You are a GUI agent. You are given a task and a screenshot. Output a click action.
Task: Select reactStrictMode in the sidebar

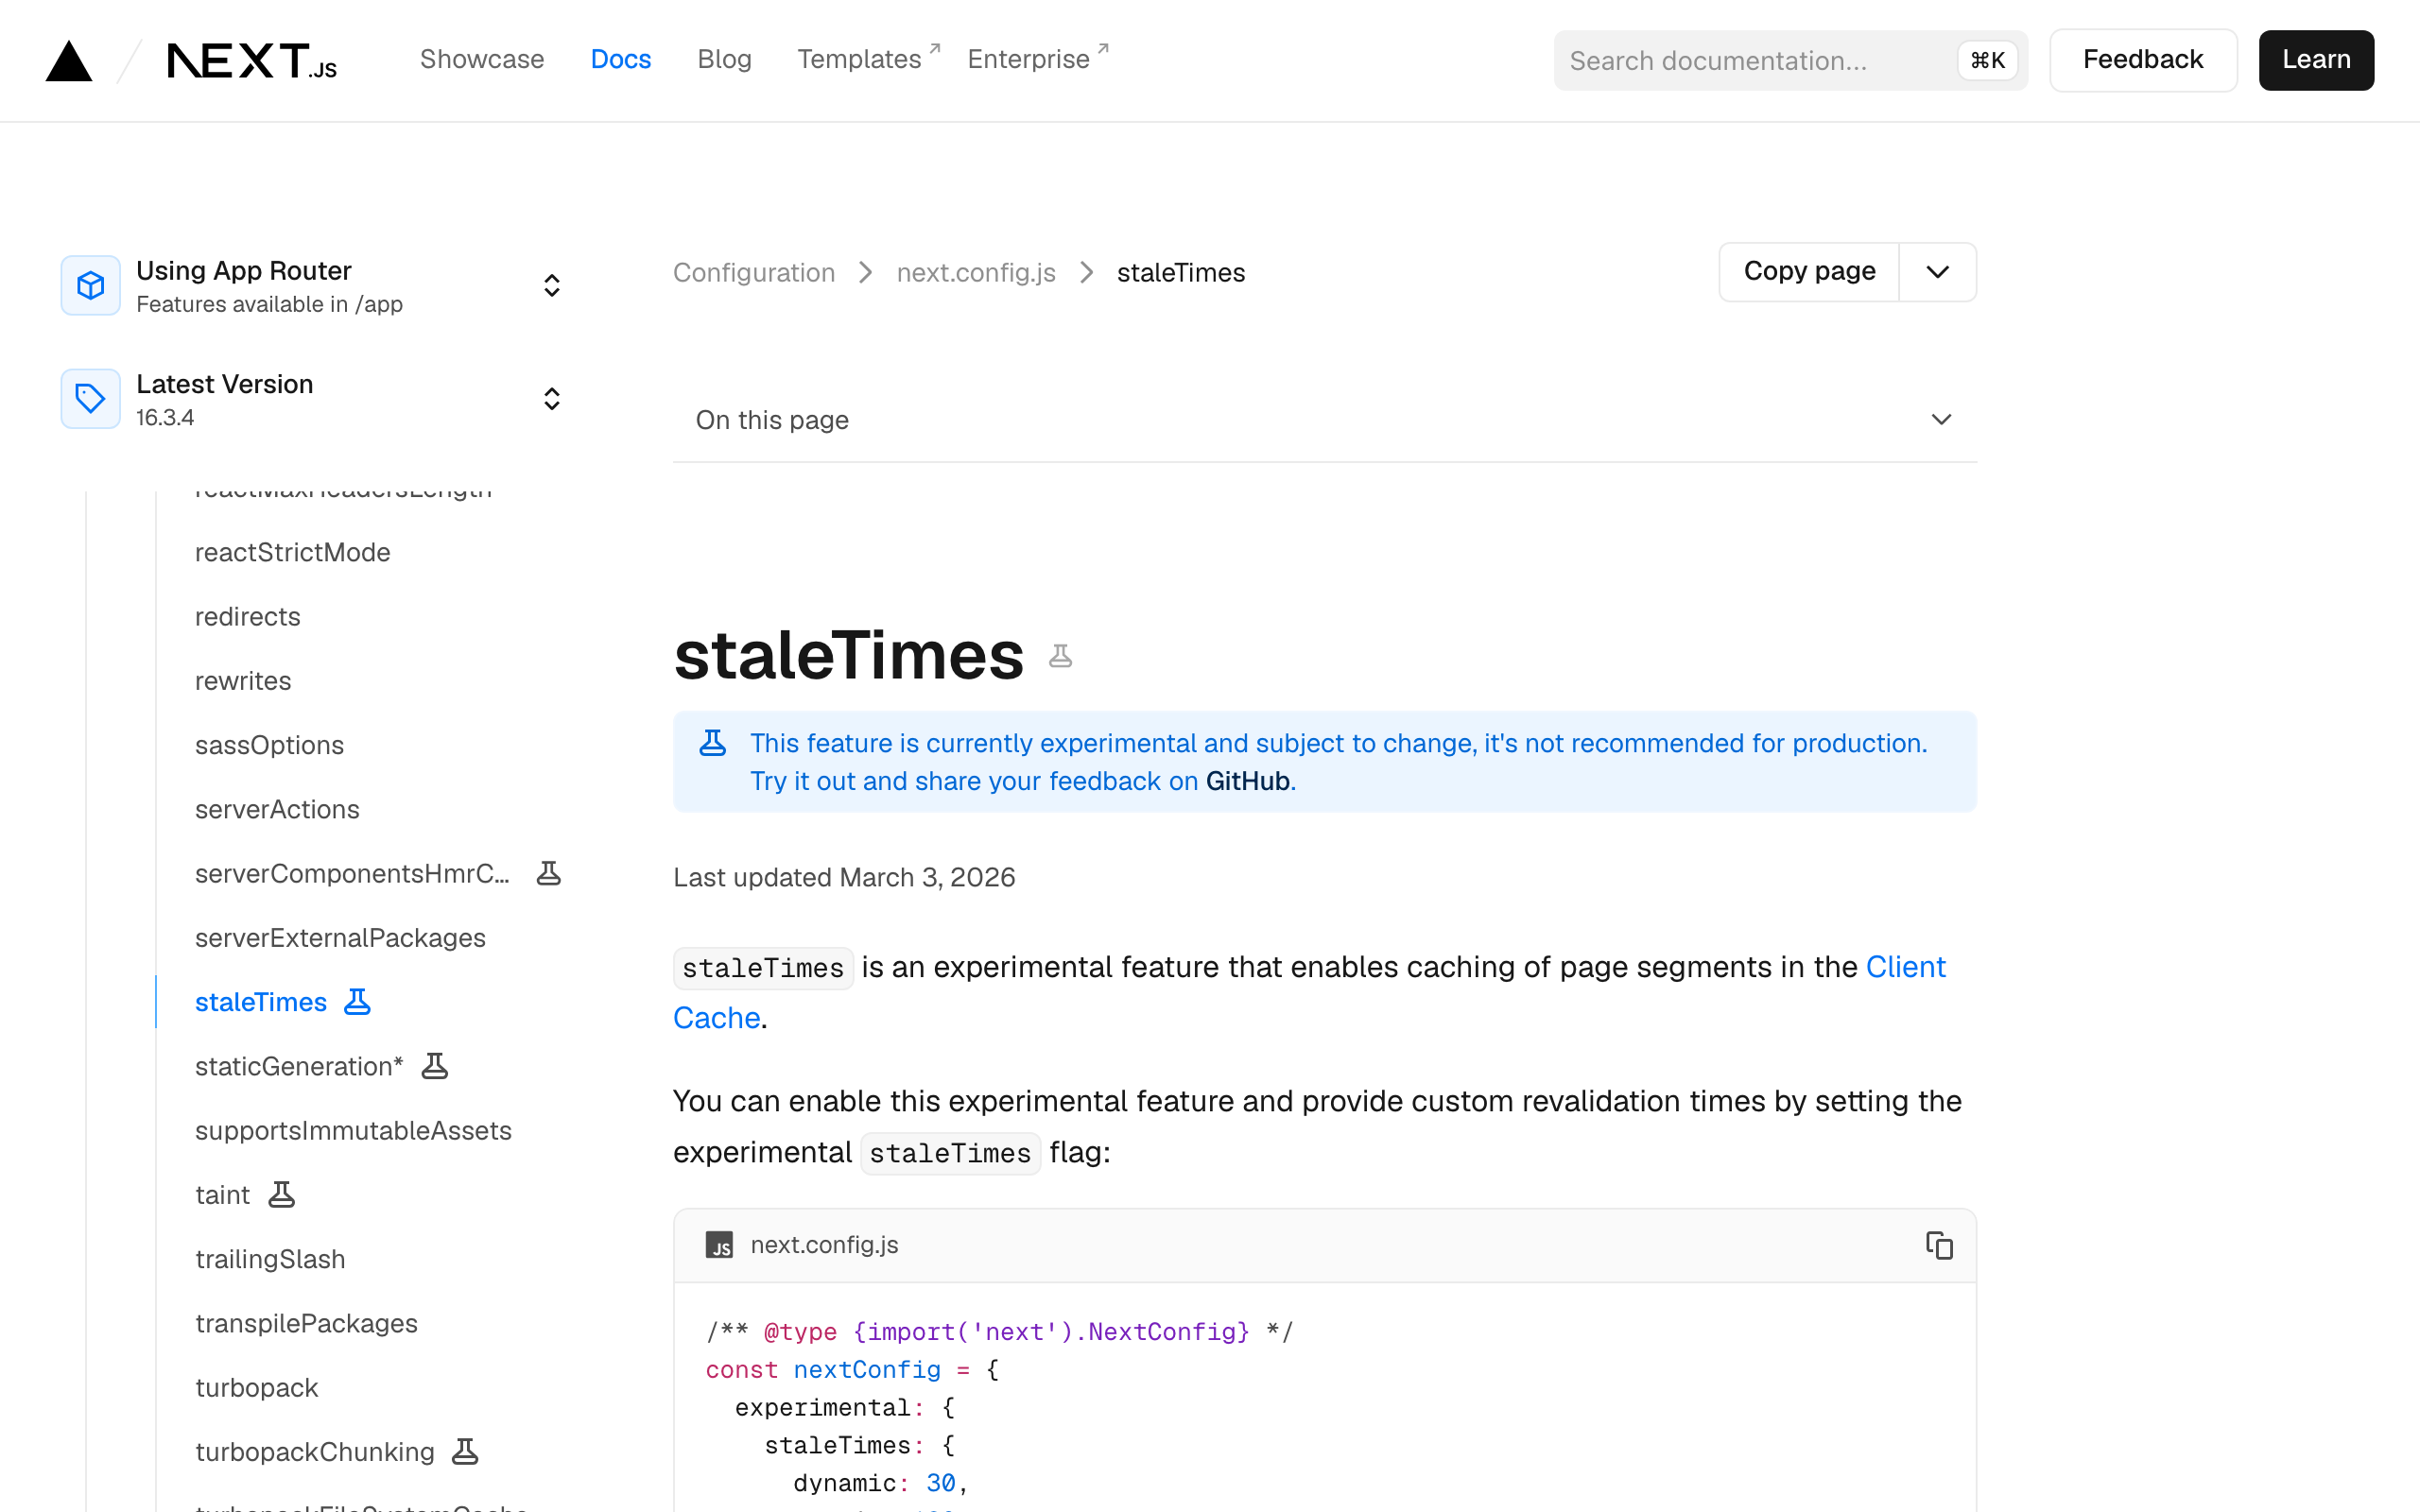pos(292,552)
